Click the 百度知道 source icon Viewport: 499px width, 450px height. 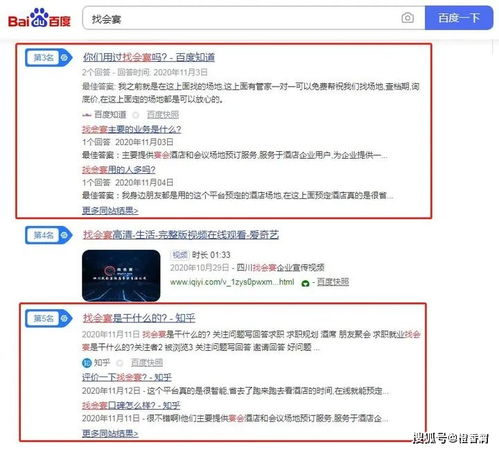tap(87, 115)
